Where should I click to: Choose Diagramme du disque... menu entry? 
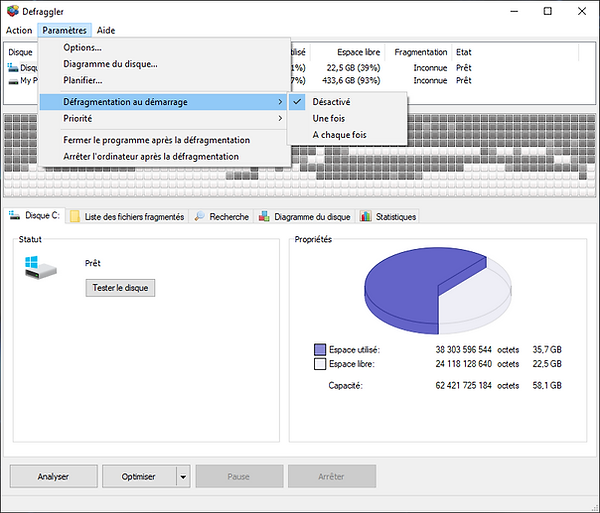click(163, 64)
